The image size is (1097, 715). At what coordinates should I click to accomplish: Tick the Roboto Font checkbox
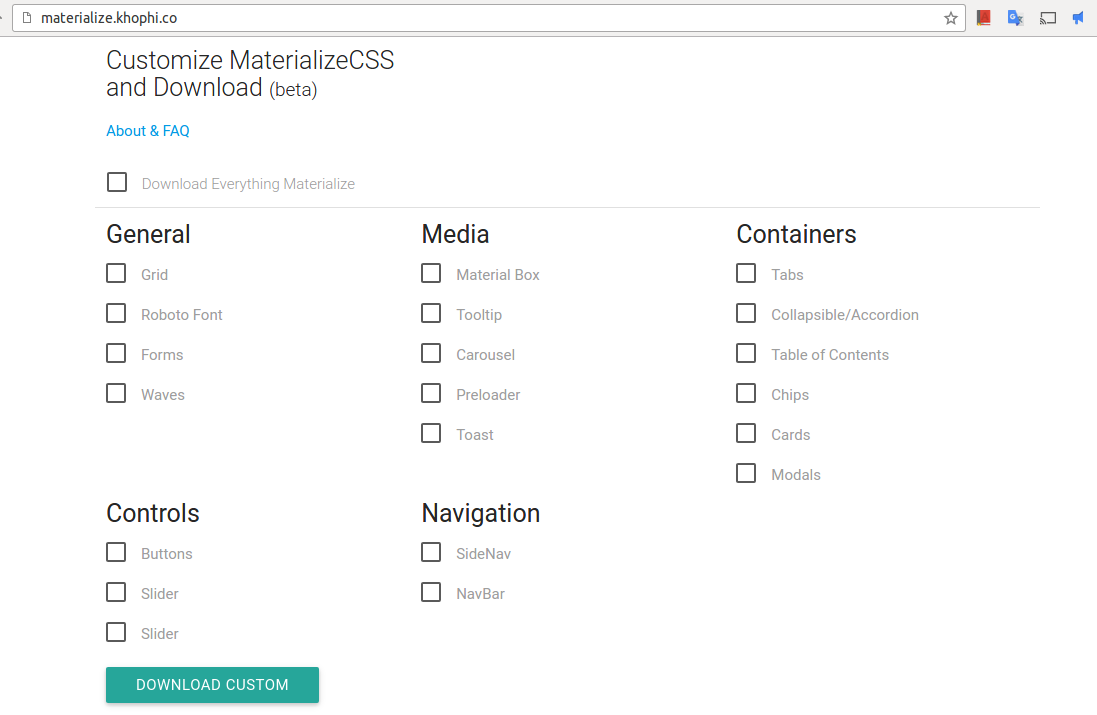point(116,313)
